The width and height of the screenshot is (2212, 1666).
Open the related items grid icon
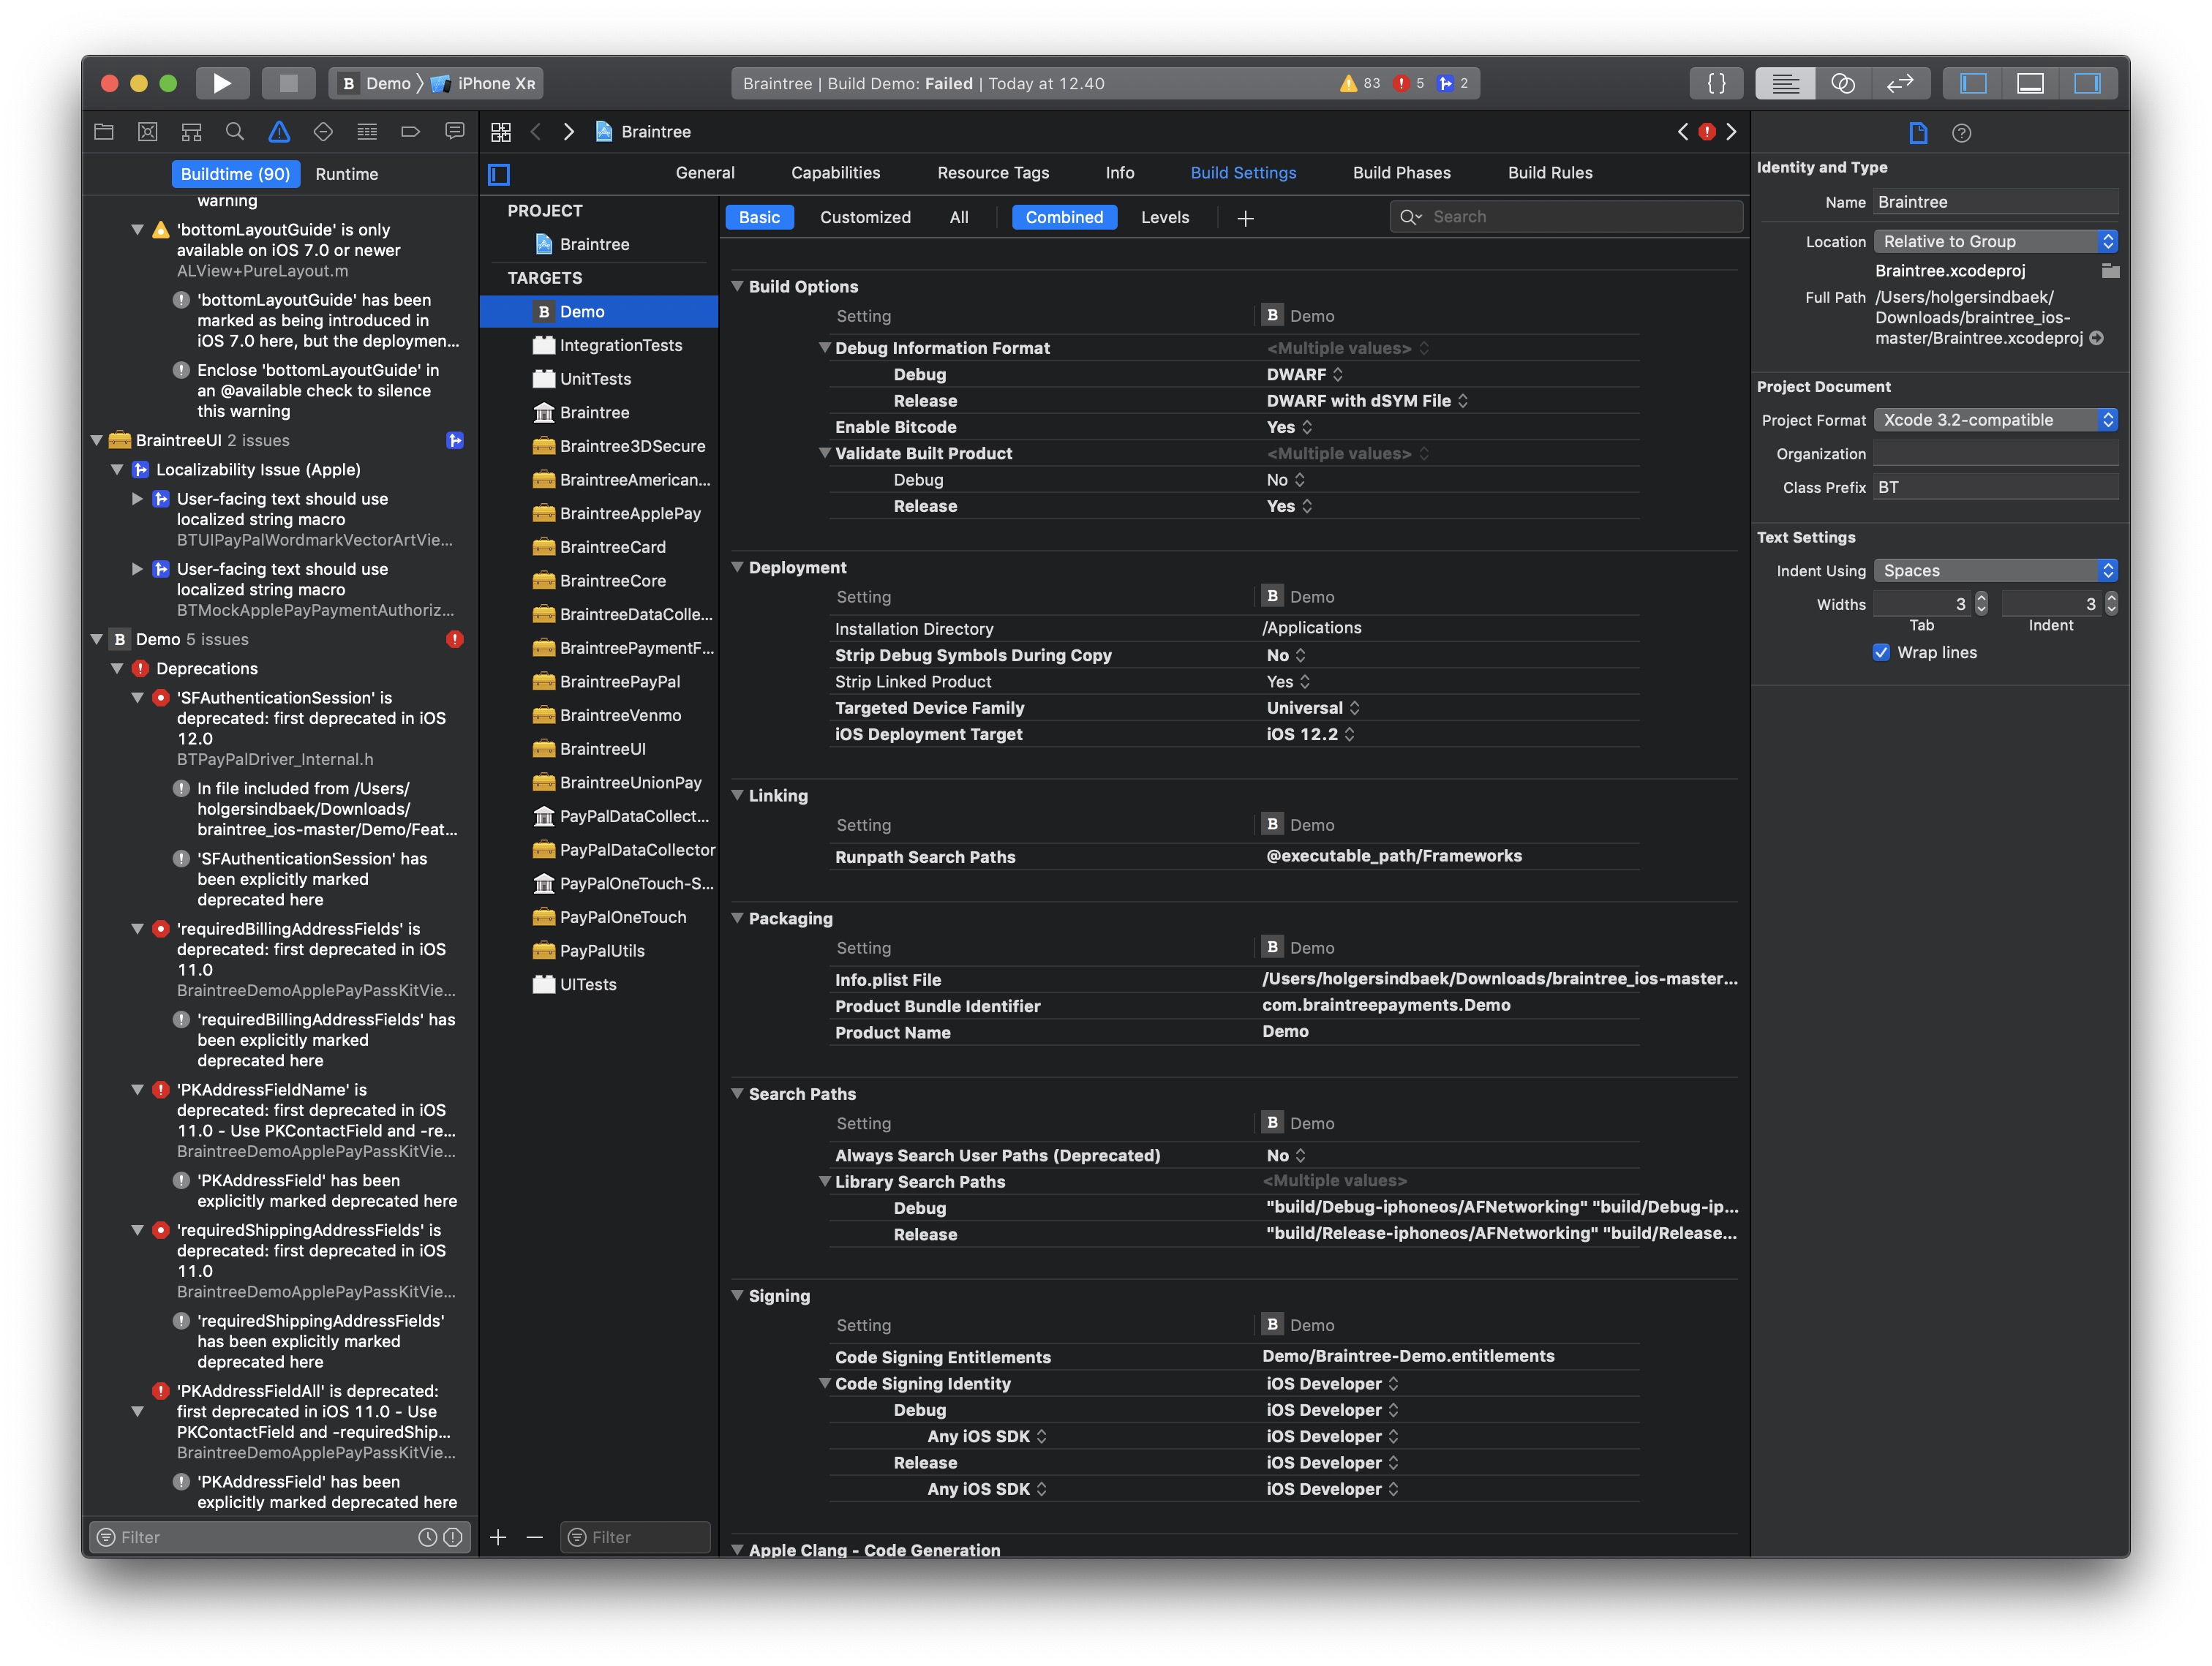[501, 132]
